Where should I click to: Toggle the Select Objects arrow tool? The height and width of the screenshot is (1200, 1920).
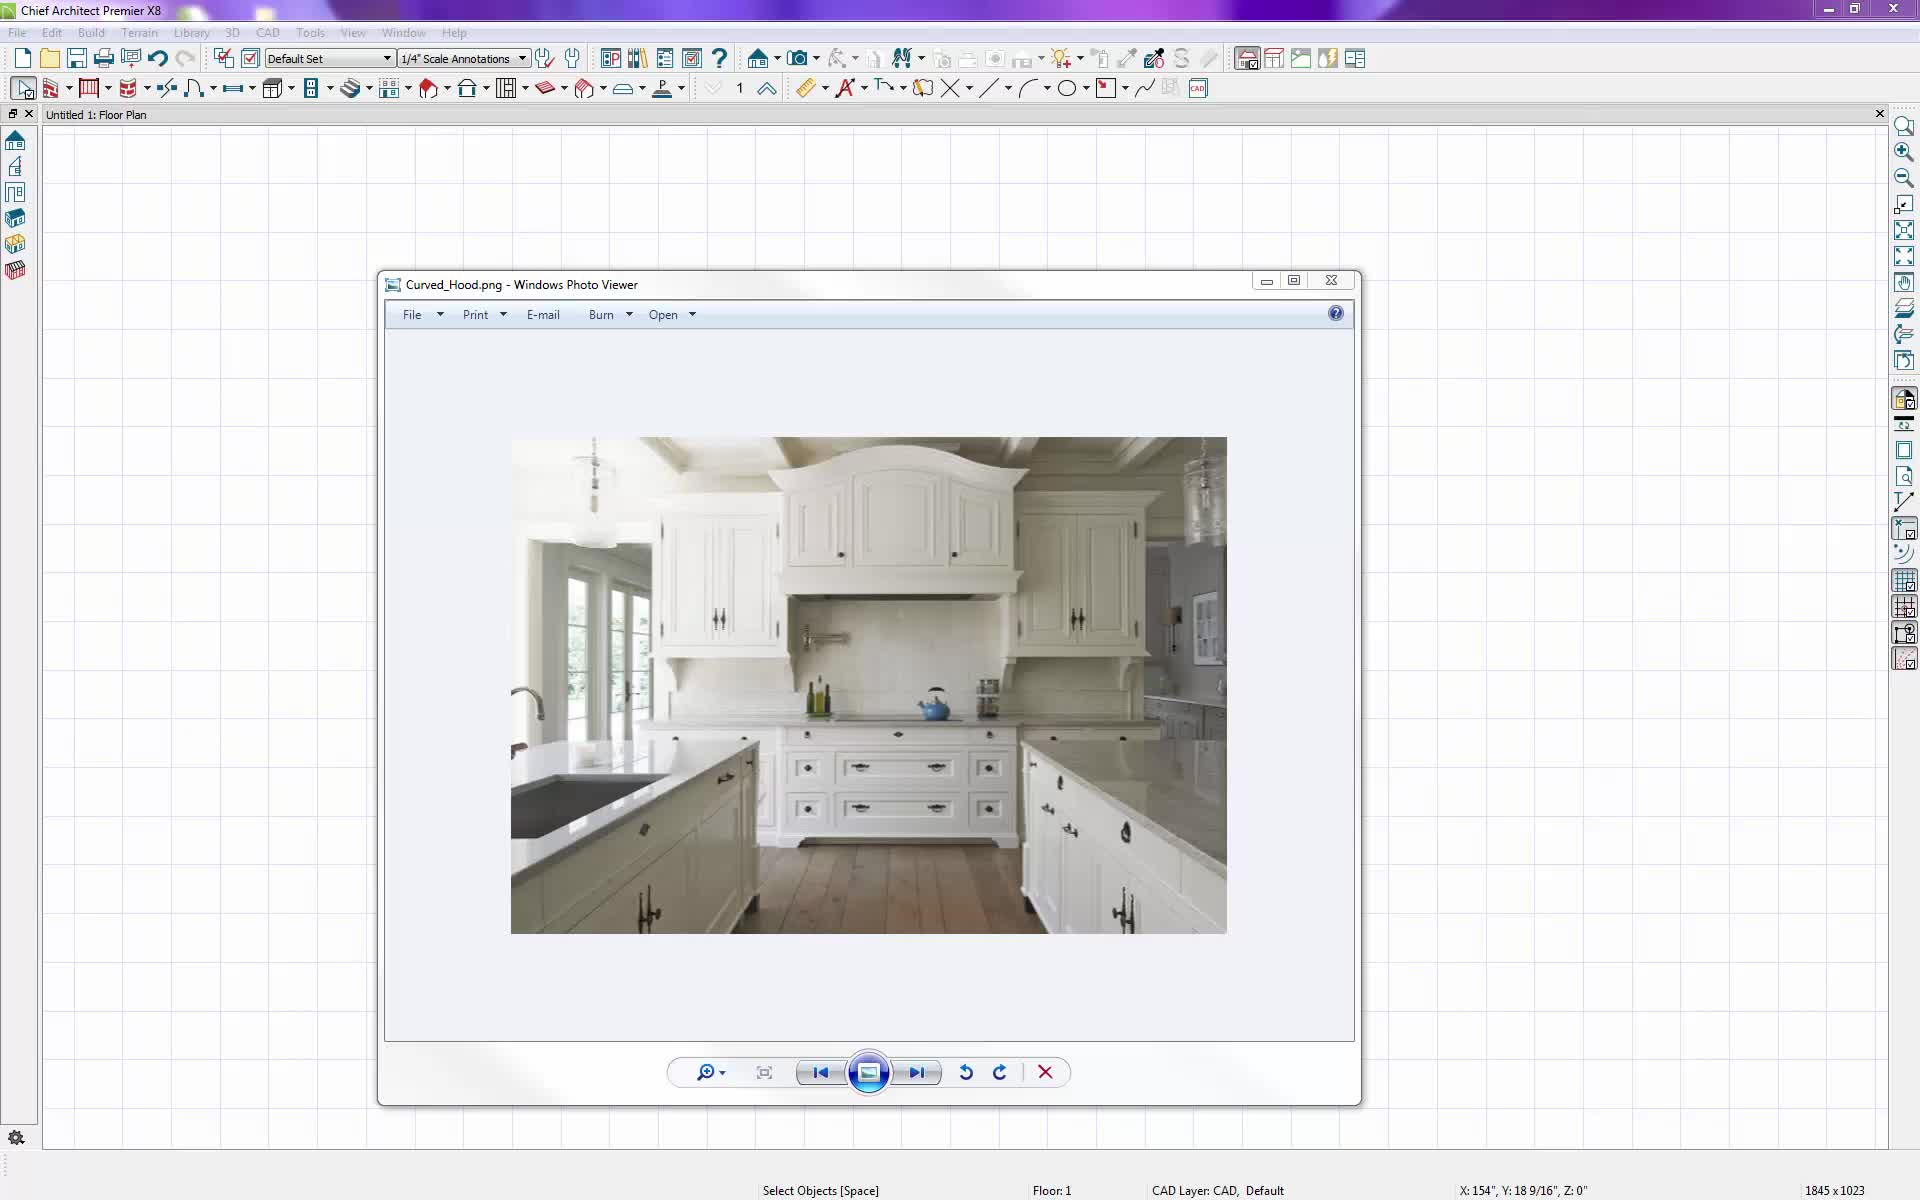click(24, 88)
